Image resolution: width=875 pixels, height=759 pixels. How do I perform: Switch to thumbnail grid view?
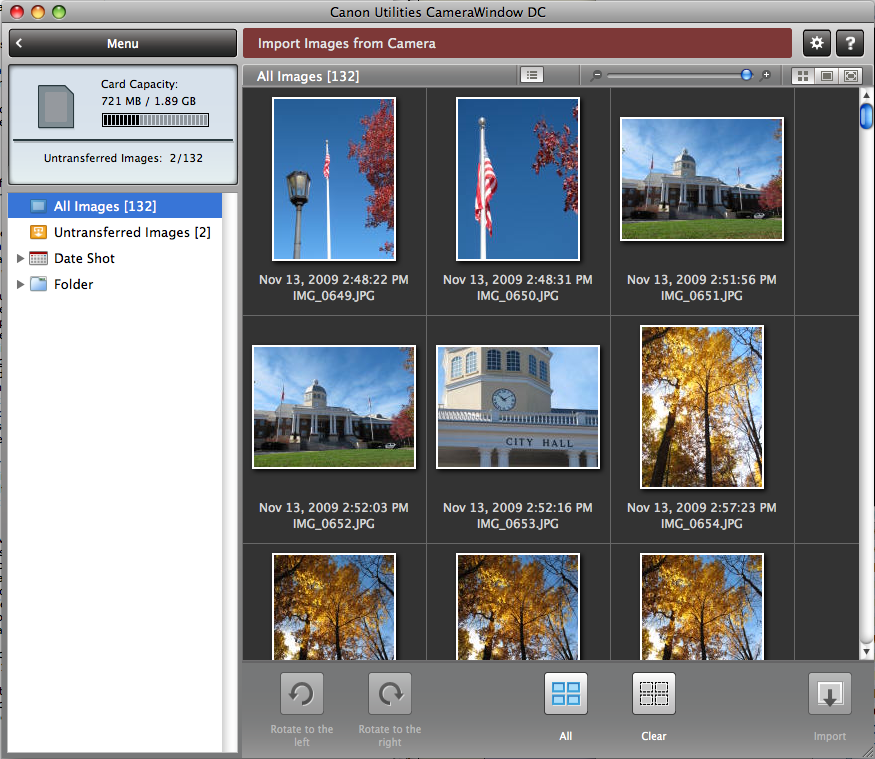pos(803,75)
